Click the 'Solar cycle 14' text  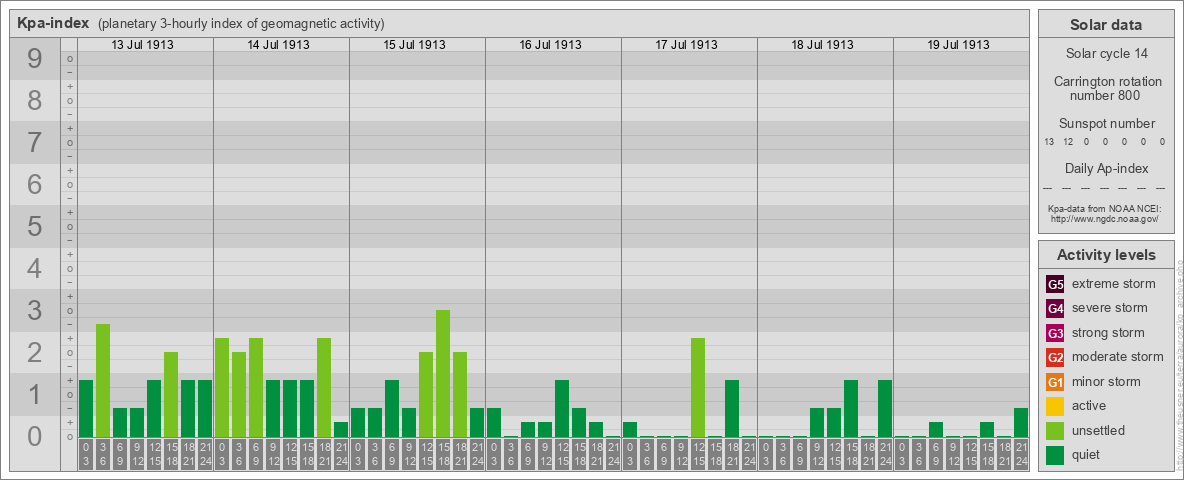click(1106, 54)
